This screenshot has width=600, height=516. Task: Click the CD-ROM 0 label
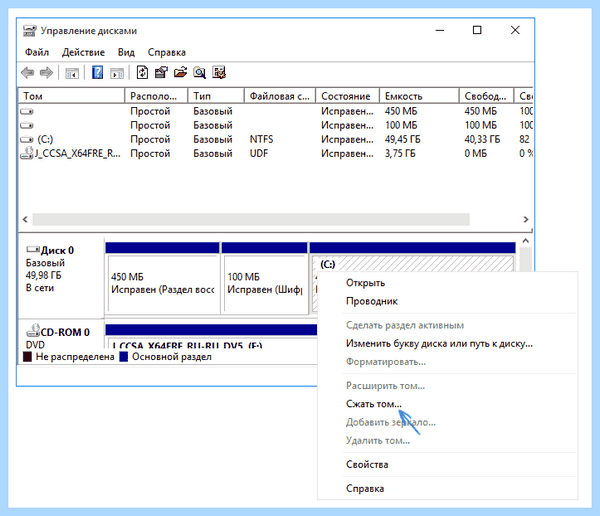65,332
